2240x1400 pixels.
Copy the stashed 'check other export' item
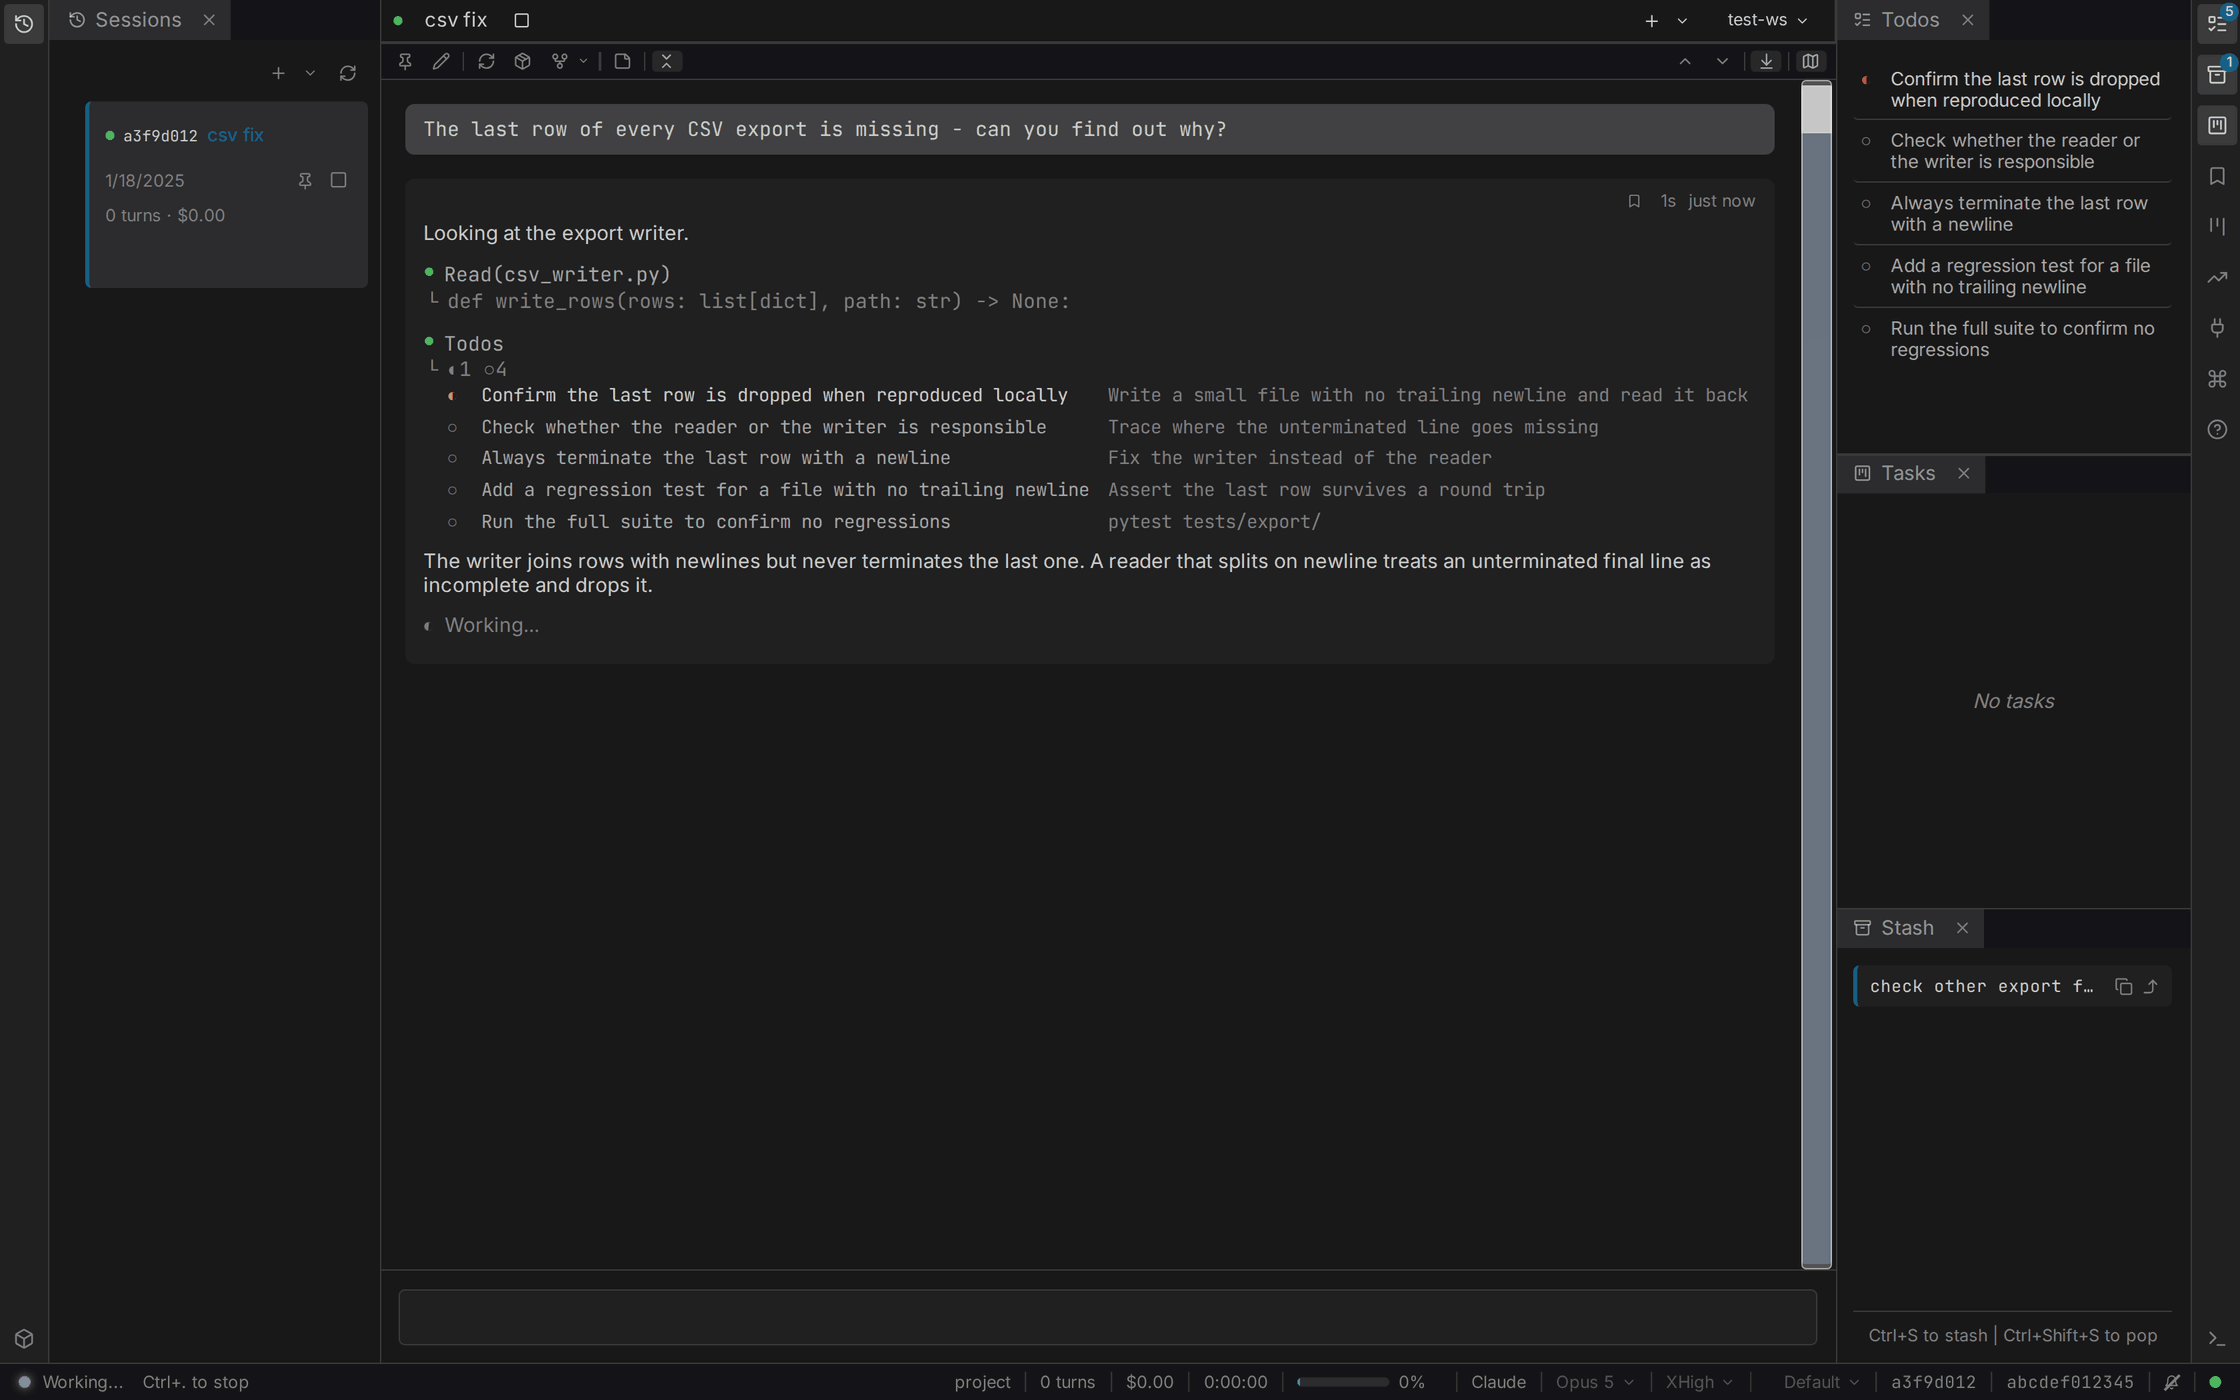pos(2123,987)
